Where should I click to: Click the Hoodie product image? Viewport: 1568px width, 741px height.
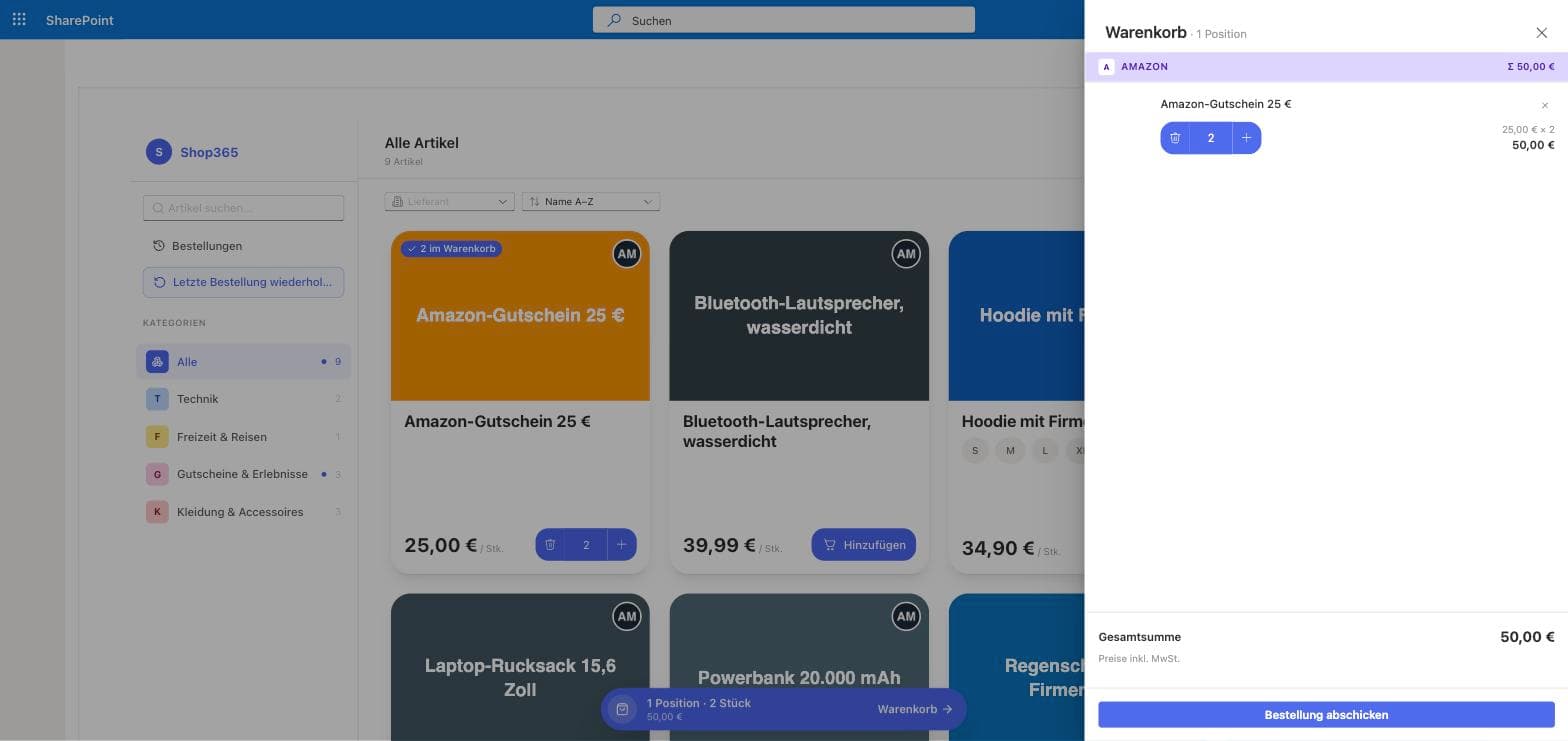point(1016,316)
